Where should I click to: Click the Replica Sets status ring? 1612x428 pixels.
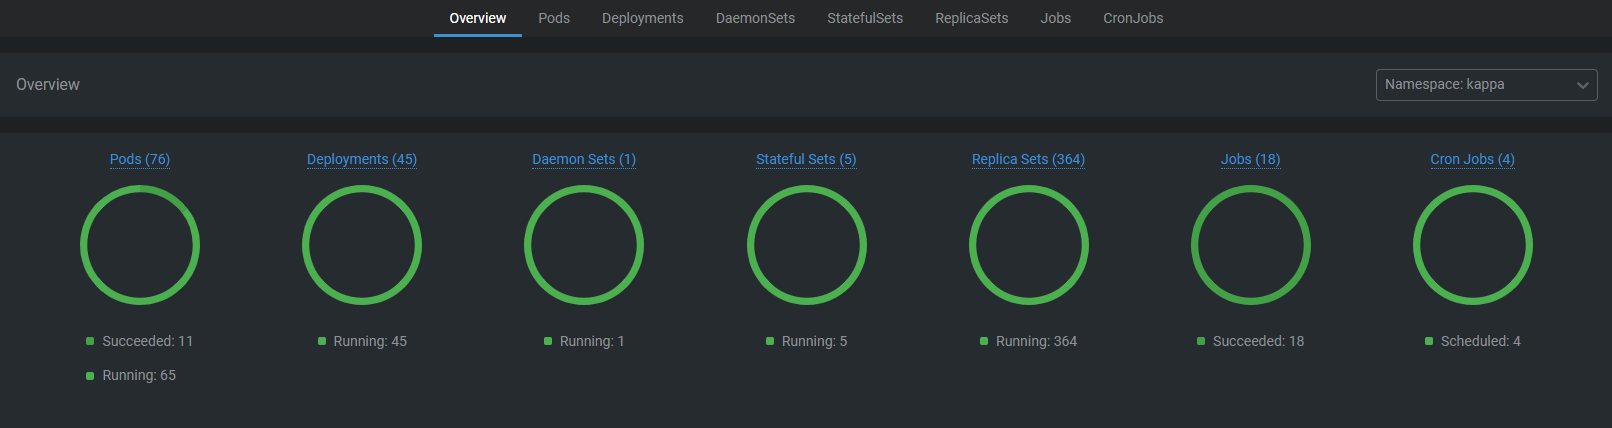tap(1029, 190)
